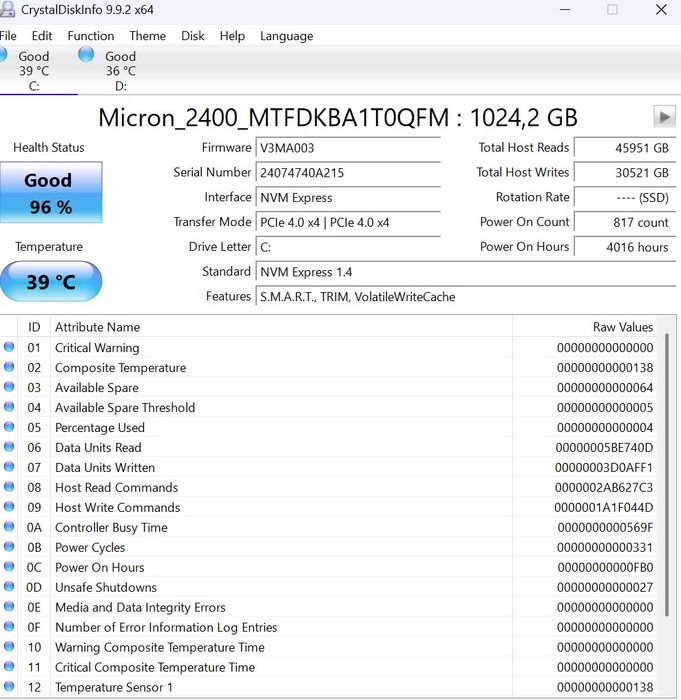The height and width of the screenshot is (700, 681).
Task: Click status orb for Percentage Used row
Action: point(9,426)
